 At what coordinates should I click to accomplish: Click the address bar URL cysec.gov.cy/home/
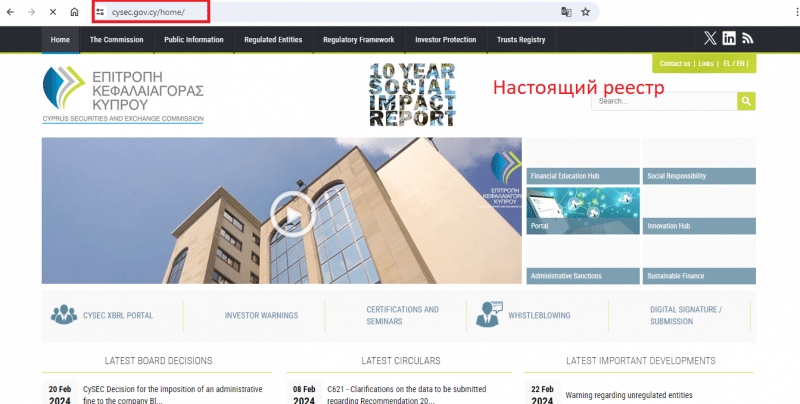pyautogui.click(x=148, y=12)
